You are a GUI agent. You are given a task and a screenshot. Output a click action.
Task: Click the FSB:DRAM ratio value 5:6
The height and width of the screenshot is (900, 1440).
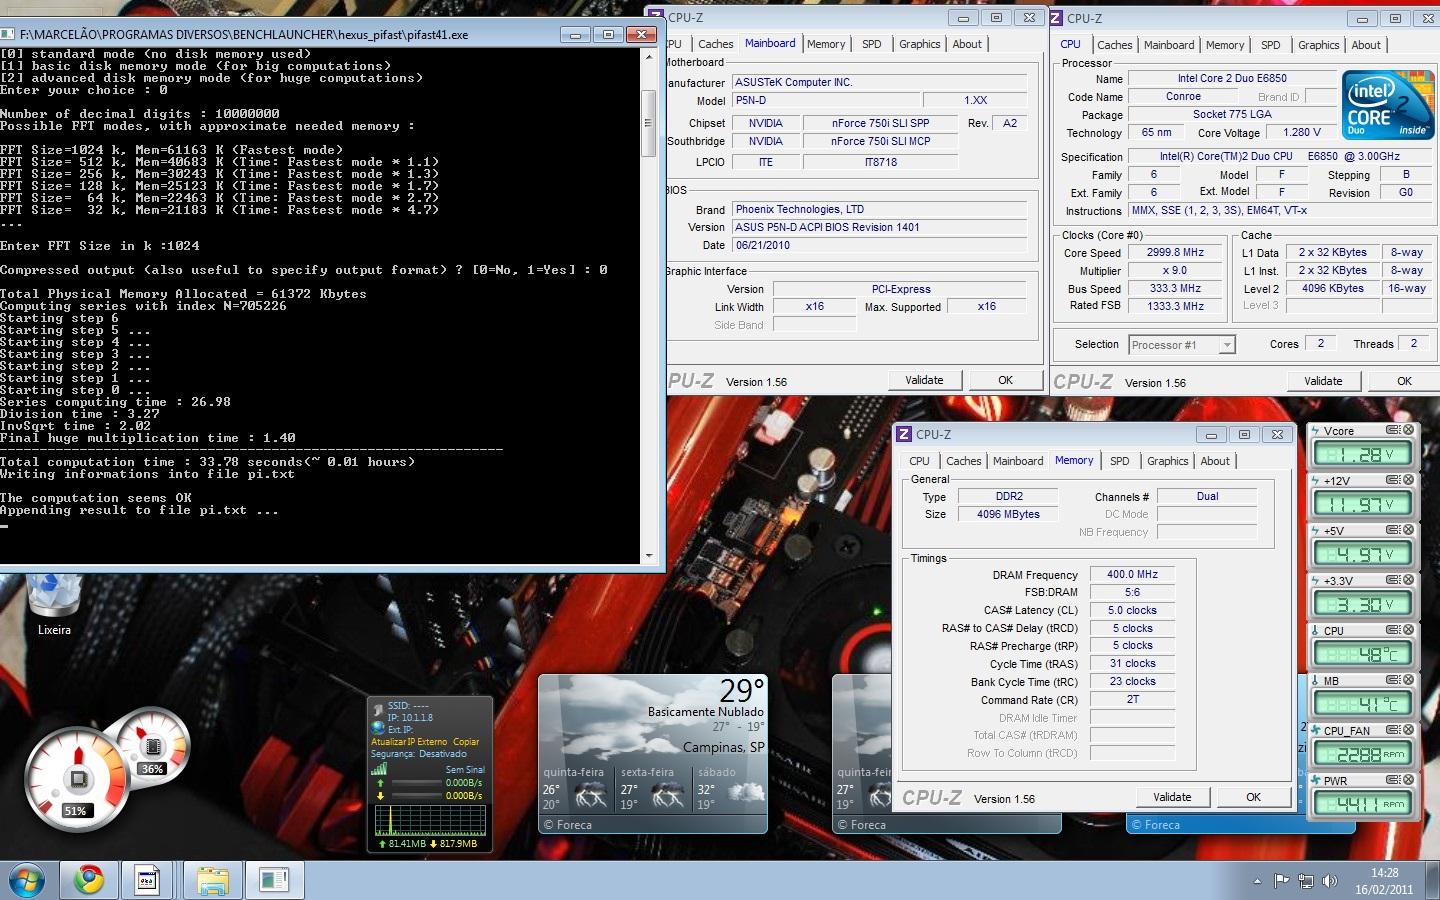[1132, 593]
